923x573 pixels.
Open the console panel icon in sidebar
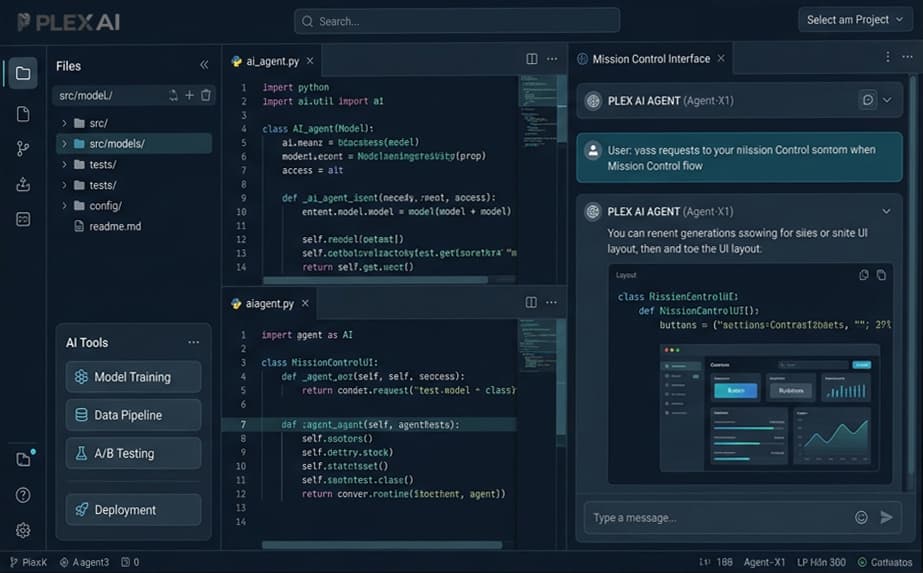23,220
